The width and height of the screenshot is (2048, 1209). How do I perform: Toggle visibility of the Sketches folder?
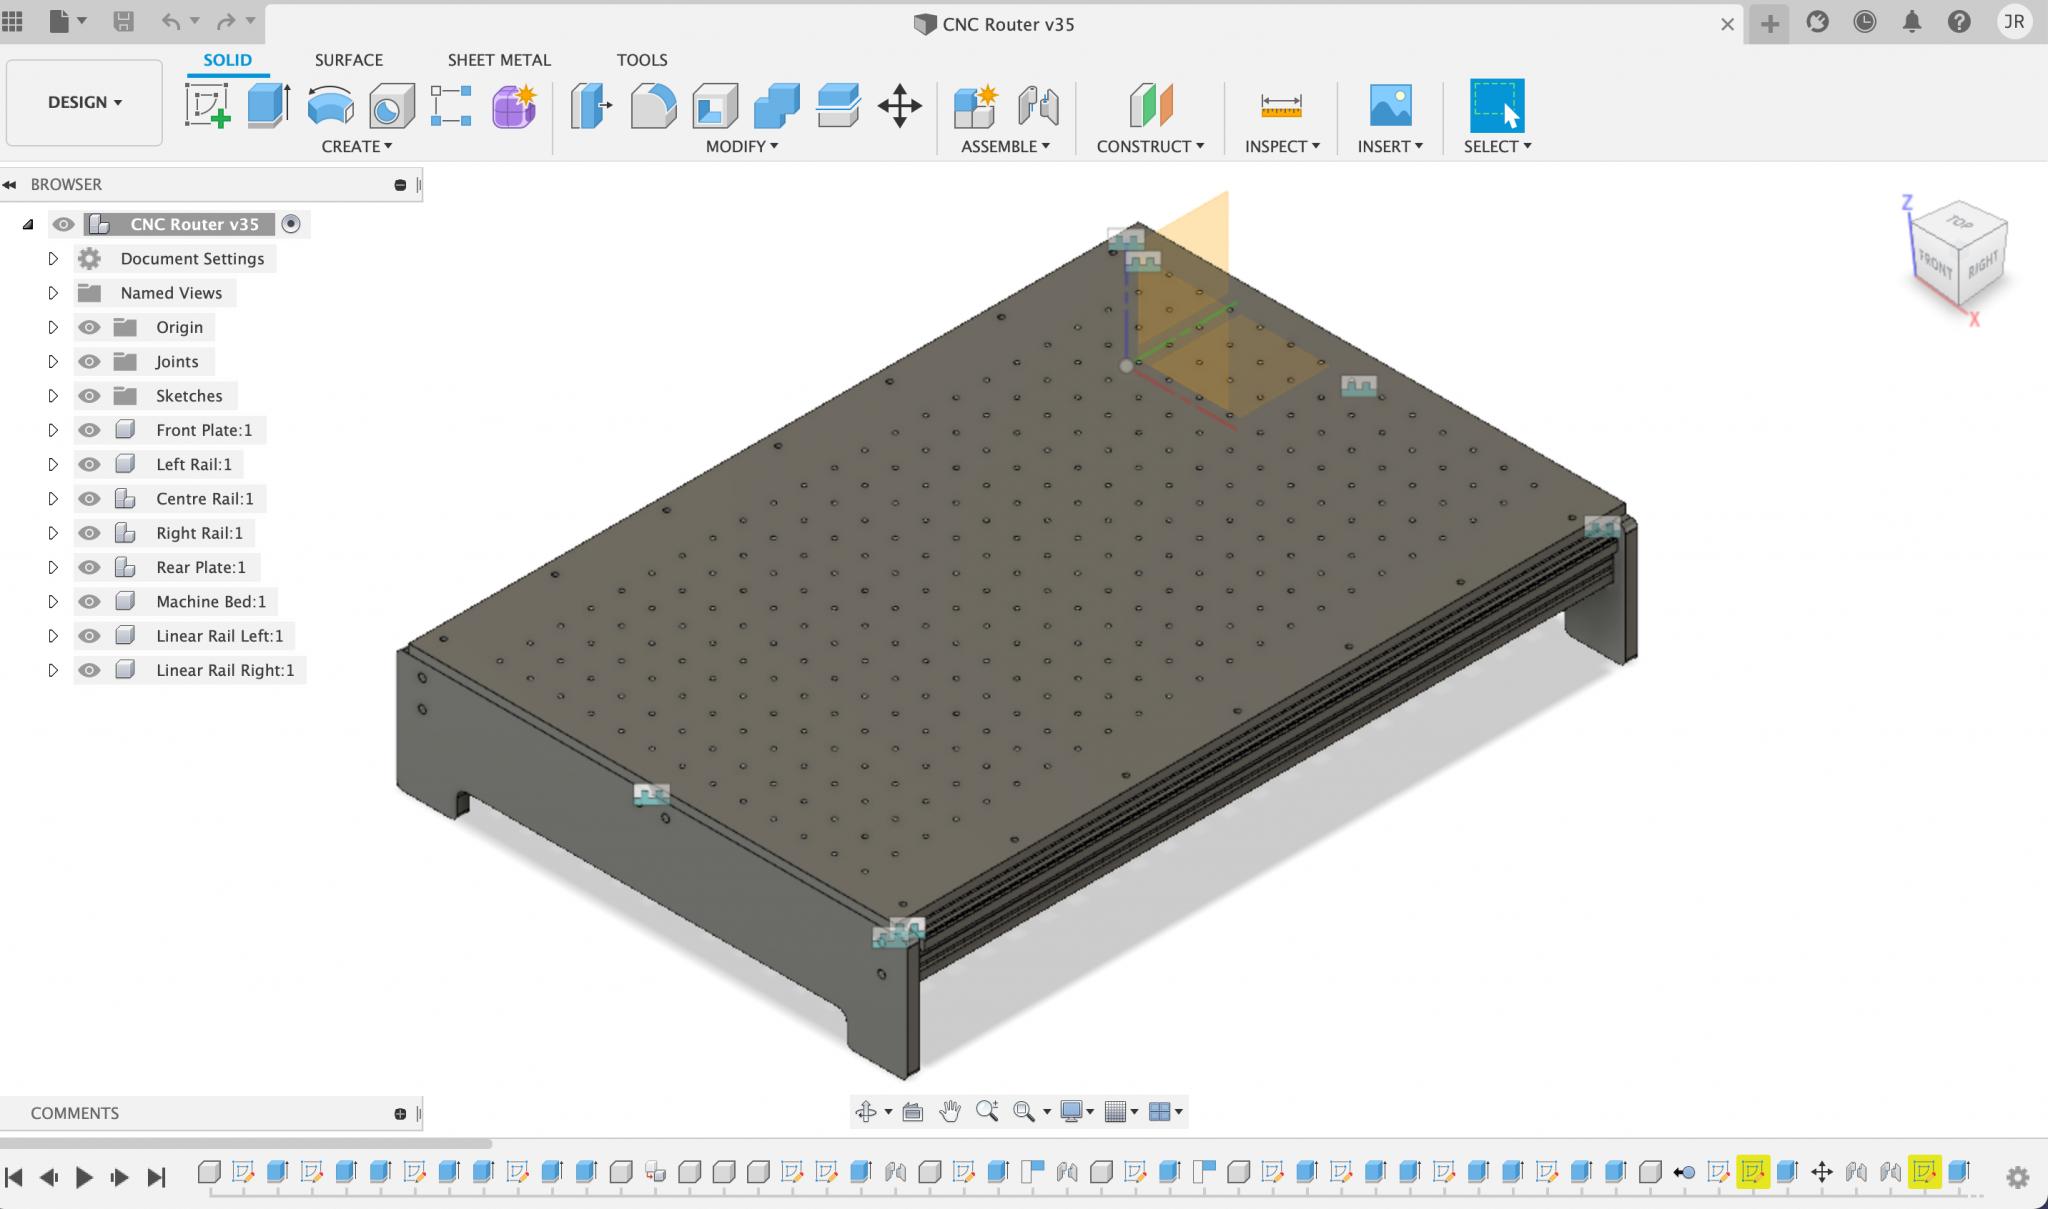pos(89,396)
